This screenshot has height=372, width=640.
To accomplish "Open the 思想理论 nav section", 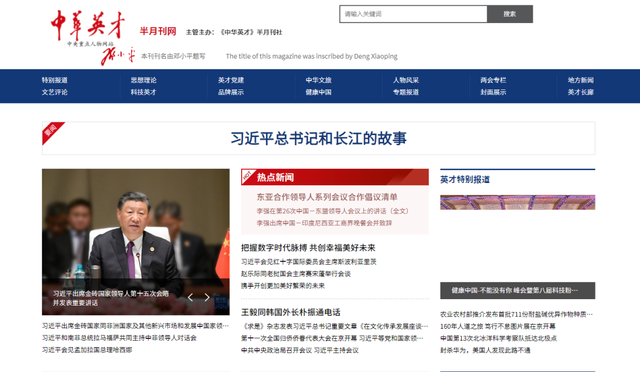I will [x=144, y=80].
